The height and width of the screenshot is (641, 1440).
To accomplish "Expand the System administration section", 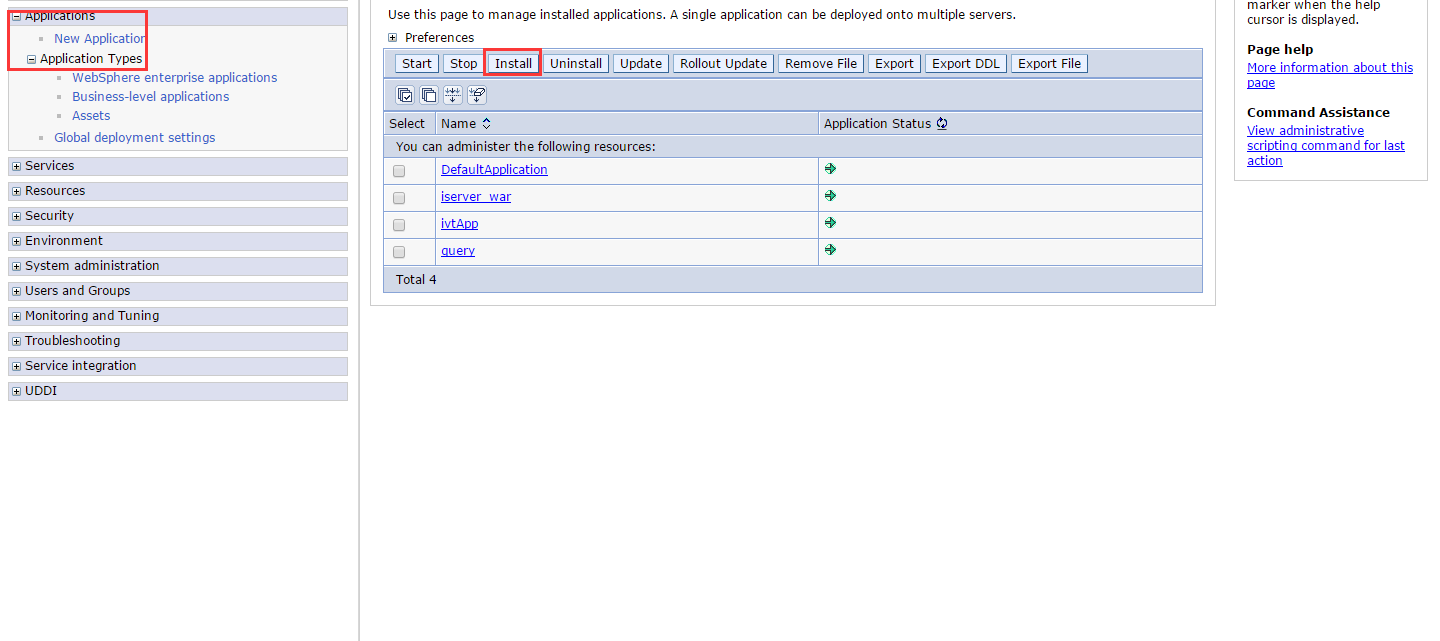I will pyautogui.click(x=16, y=267).
